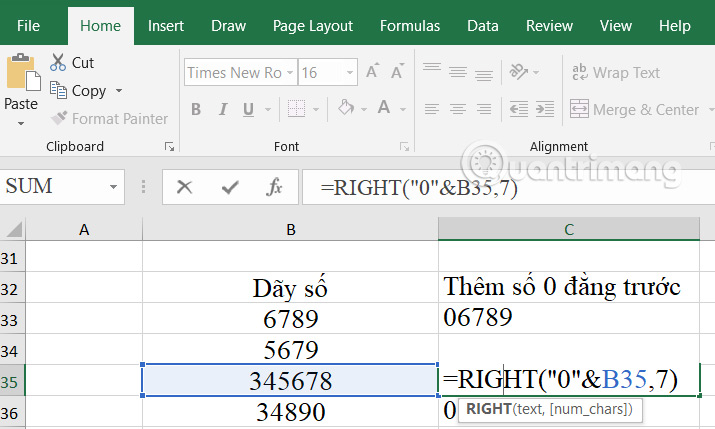Click the Format Painter brush icon
715x429 pixels.
pos(58,119)
